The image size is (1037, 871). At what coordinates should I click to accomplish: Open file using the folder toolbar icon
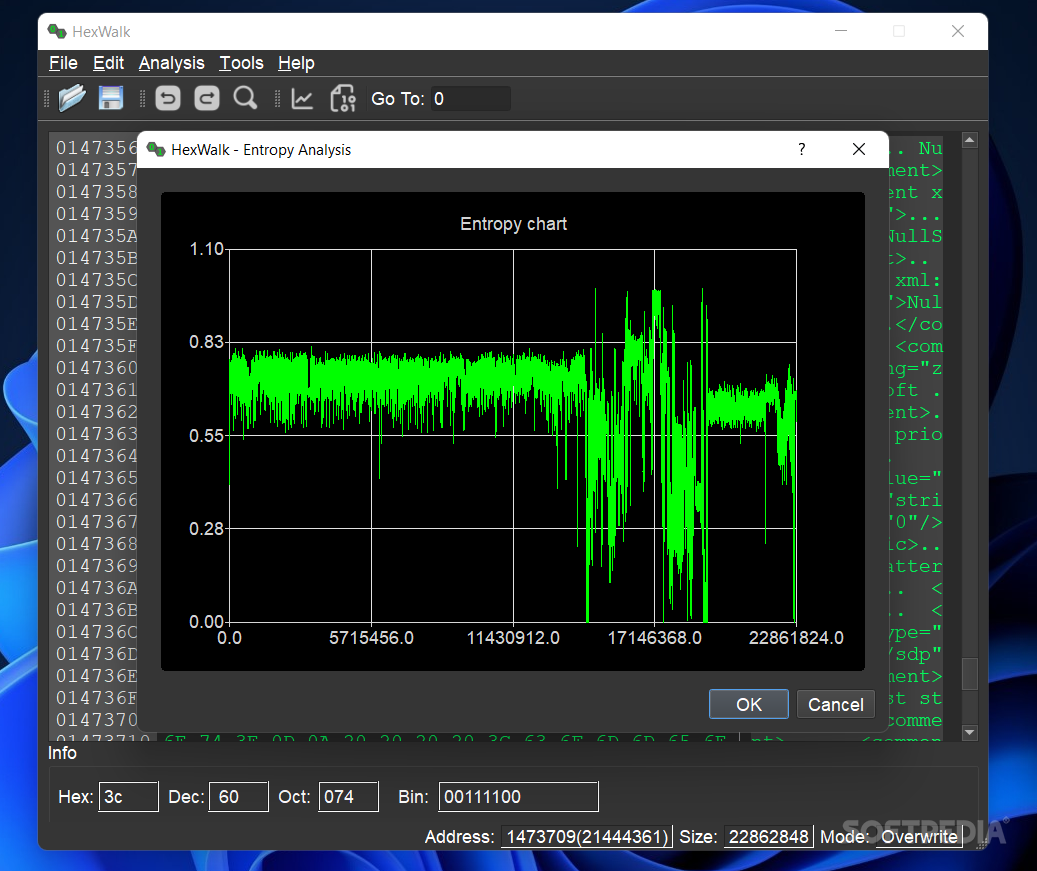[72, 99]
